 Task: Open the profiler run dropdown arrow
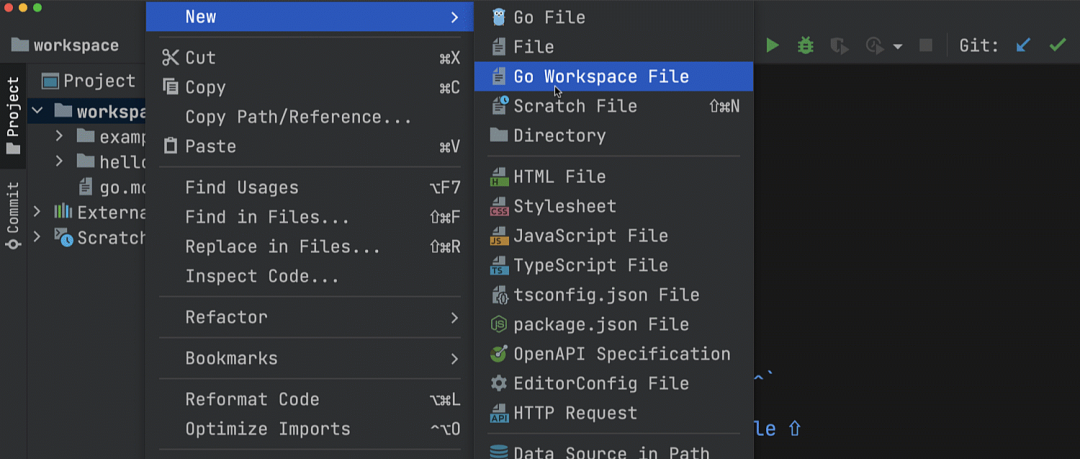coord(897,46)
